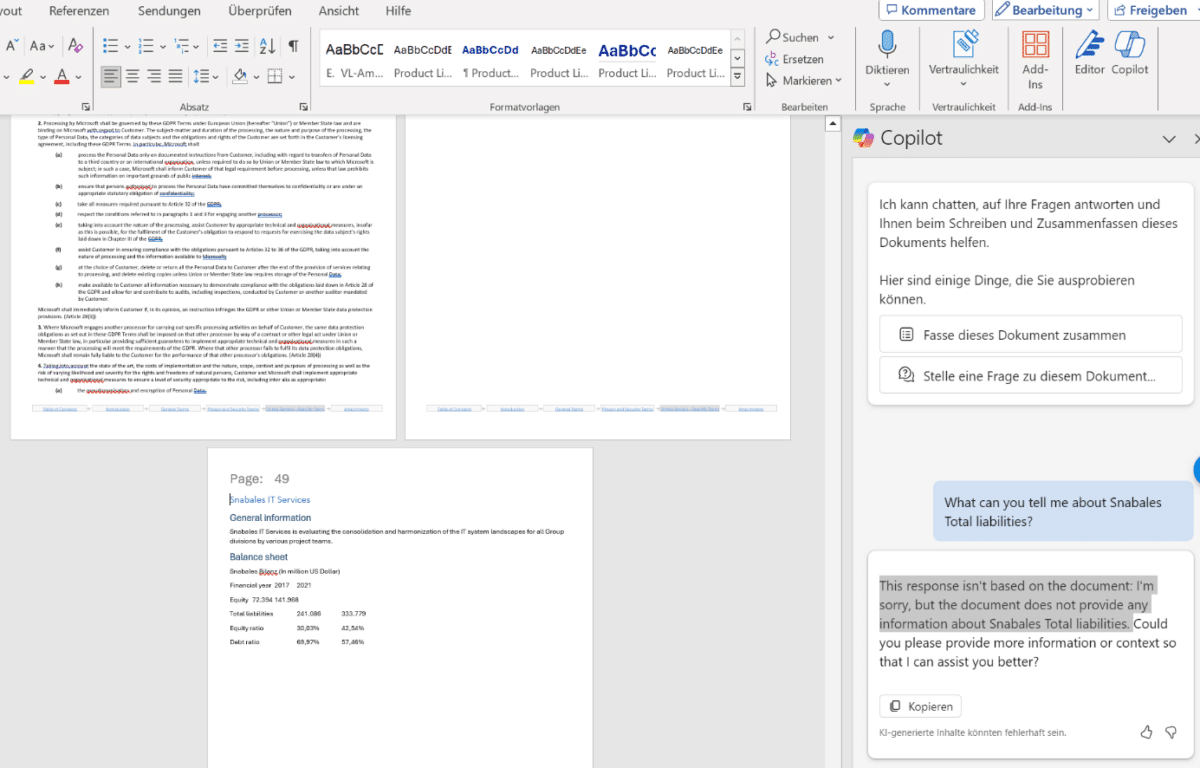Open the Überprüfen ribbon tab
Viewport: 1200px width, 768px height.
coord(260,11)
